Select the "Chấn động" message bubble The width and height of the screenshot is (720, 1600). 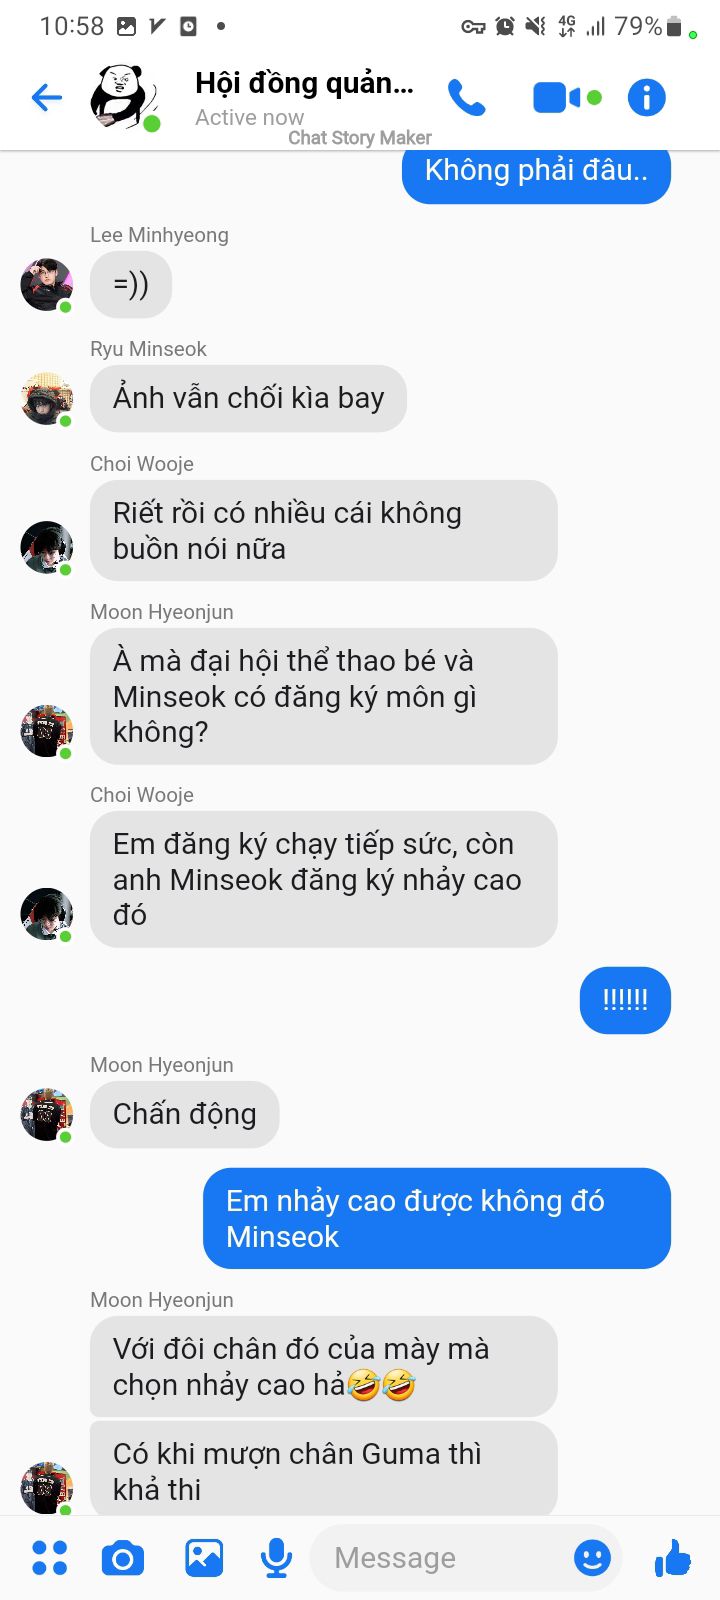click(x=184, y=1114)
